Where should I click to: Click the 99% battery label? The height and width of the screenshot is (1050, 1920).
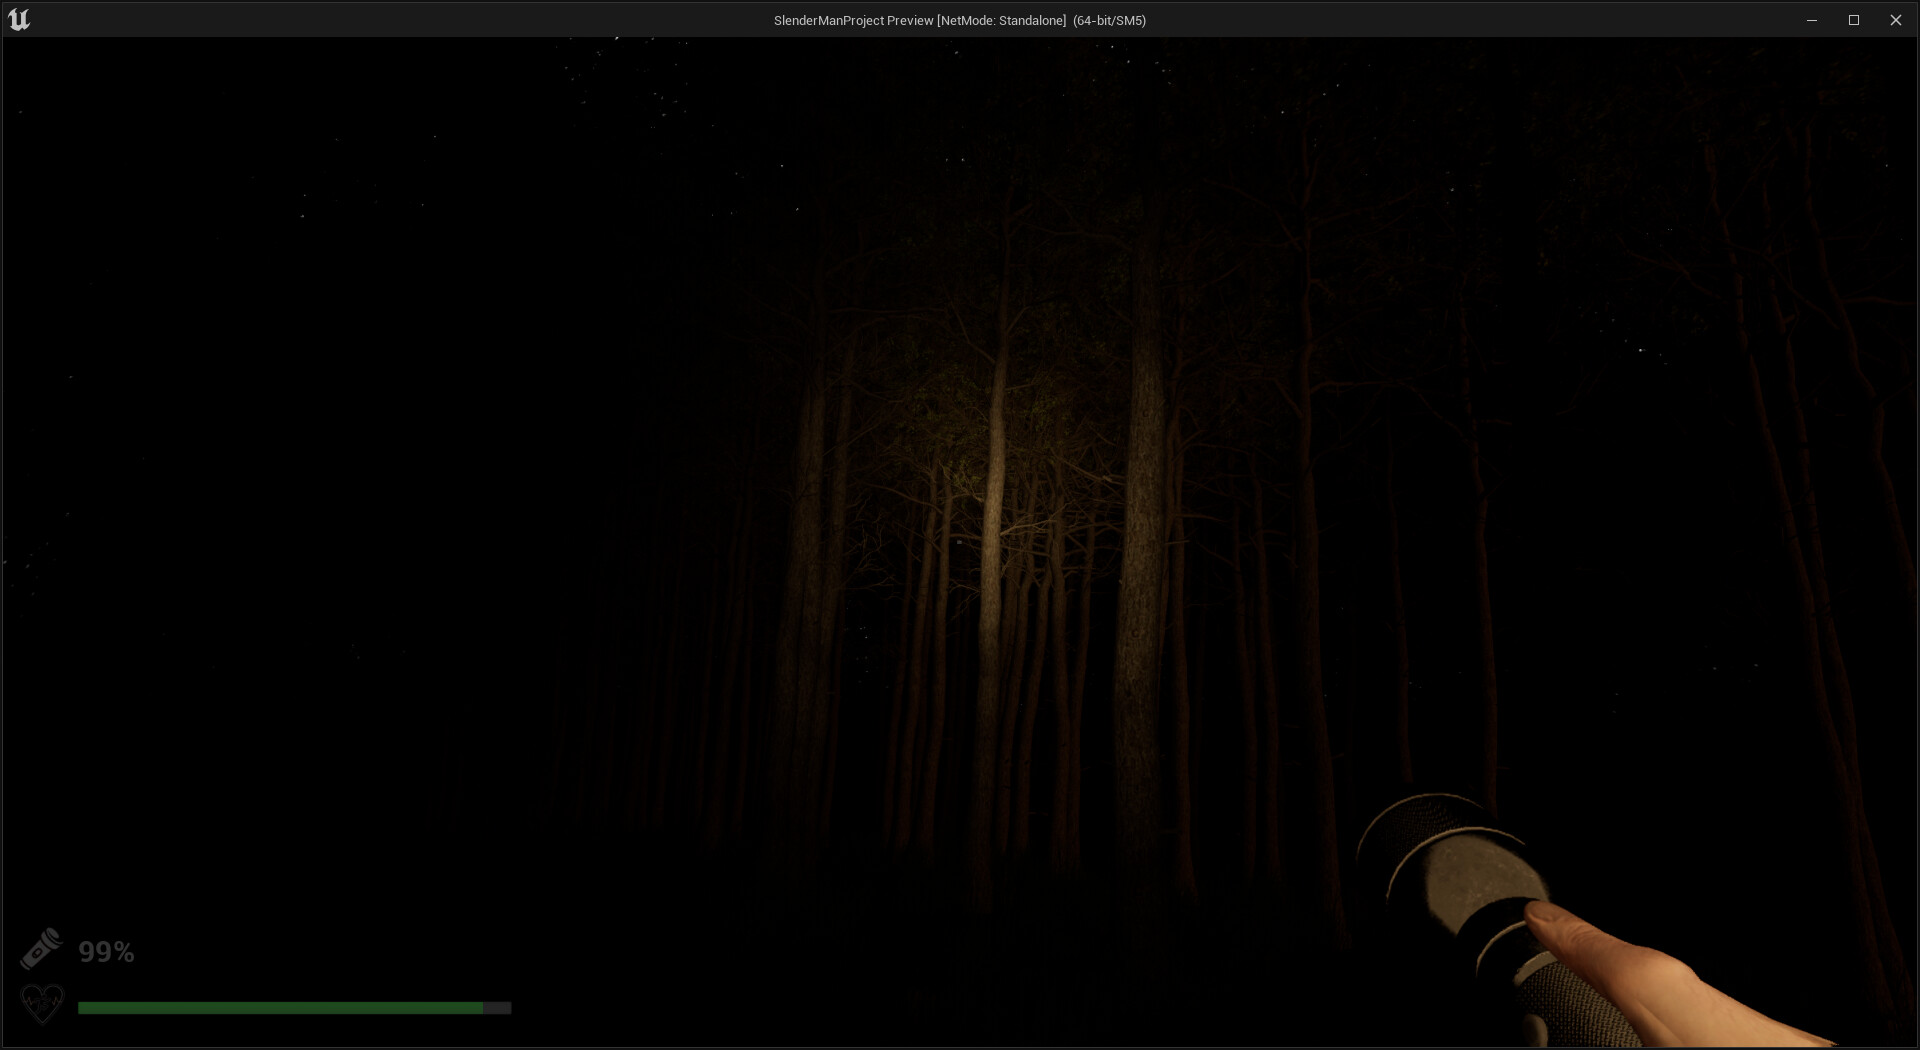tap(107, 951)
